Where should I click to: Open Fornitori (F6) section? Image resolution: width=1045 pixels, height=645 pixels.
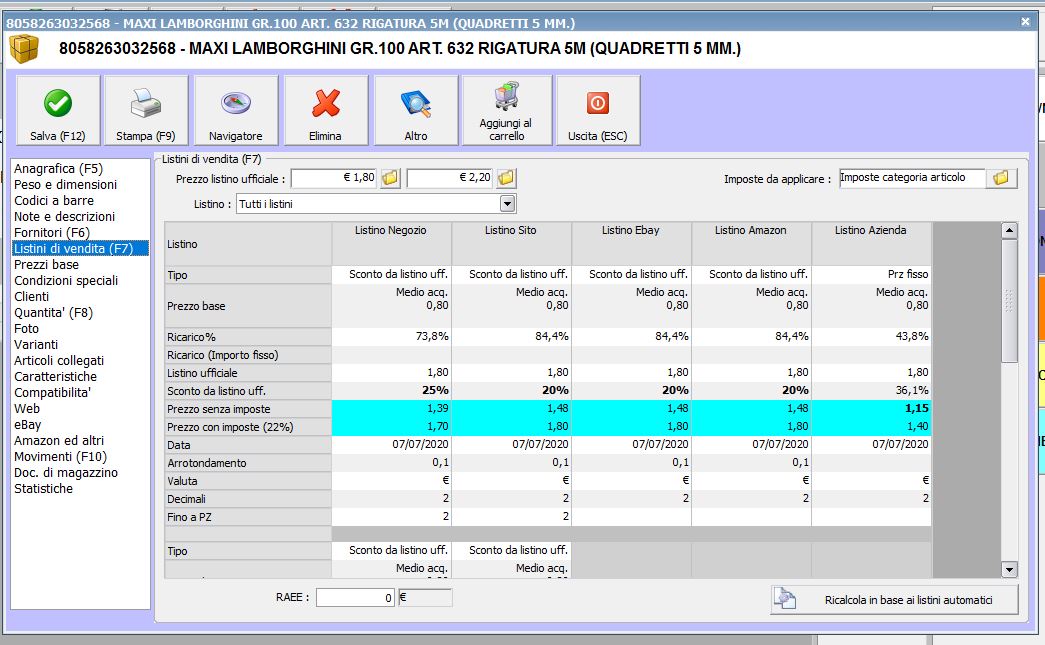(51, 233)
